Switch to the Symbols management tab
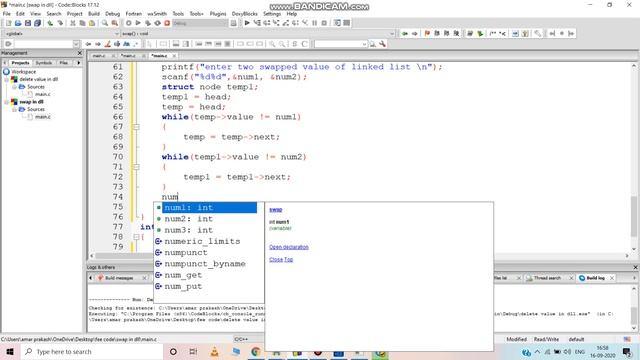 [x=44, y=63]
